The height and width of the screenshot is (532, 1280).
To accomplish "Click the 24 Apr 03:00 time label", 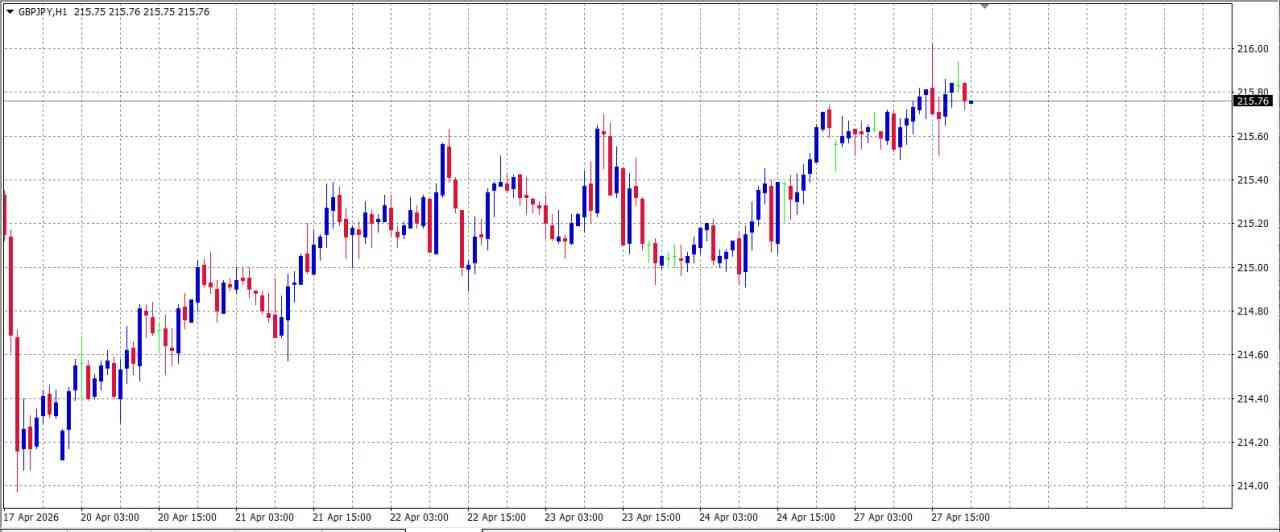I will 729,518.
